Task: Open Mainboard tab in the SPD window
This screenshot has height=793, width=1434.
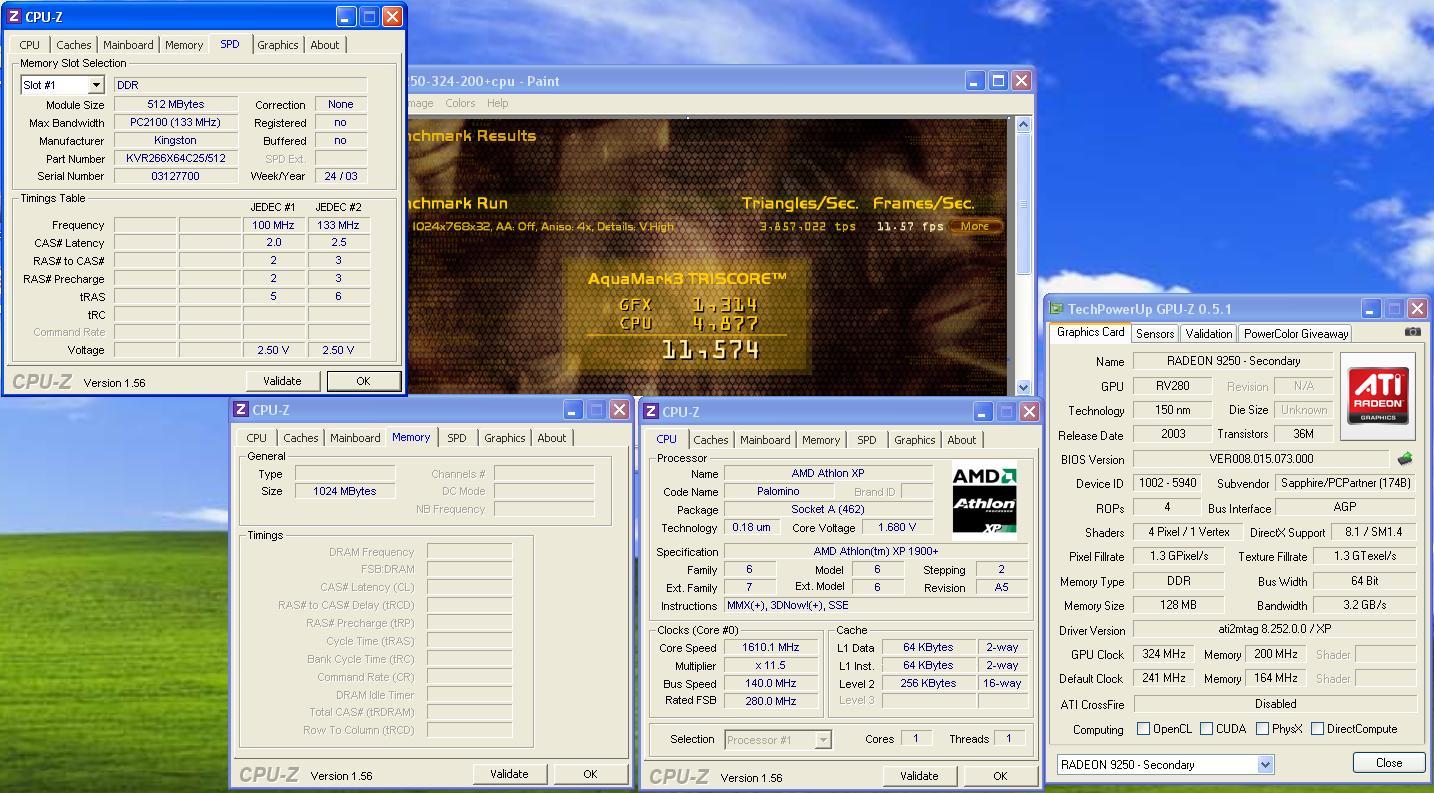Action: click(x=128, y=45)
